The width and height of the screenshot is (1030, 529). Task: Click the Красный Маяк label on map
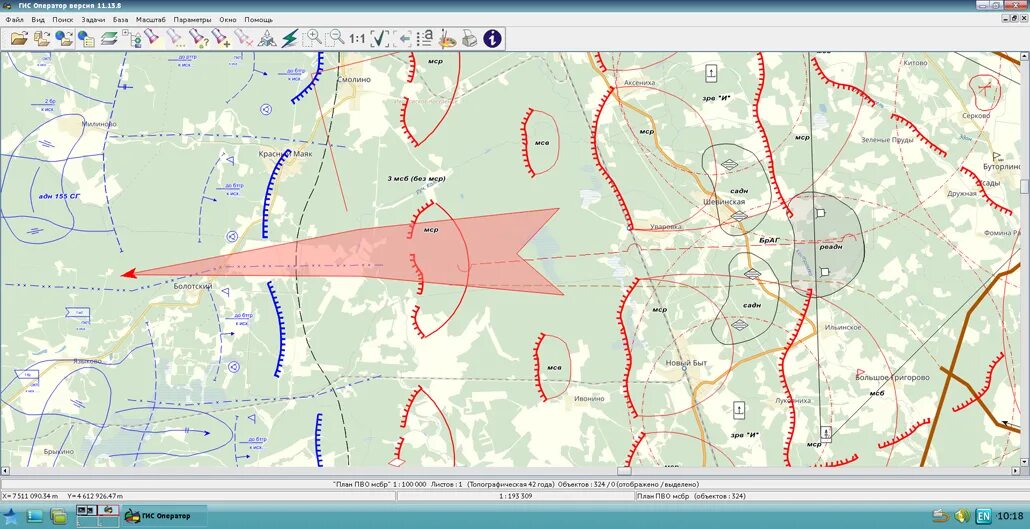285,154
